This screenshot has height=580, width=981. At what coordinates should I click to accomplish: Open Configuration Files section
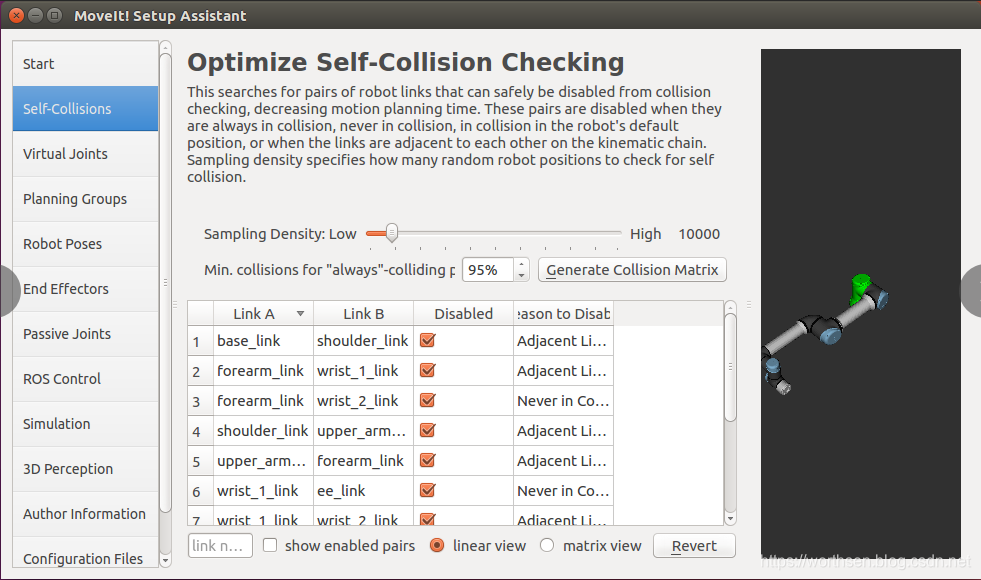click(x=85, y=553)
